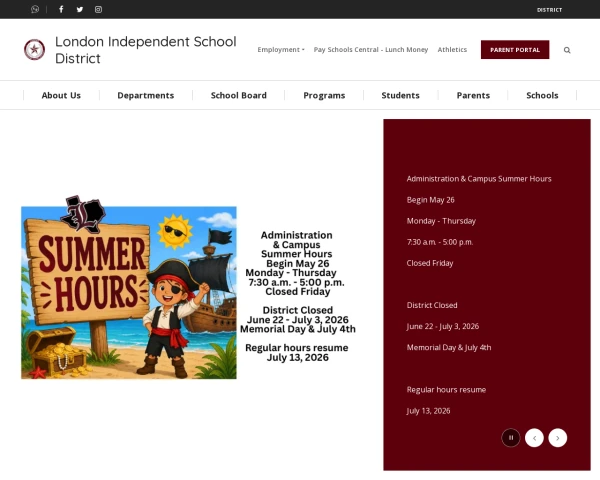The image size is (600, 480).
Task: Click the Summer Hours pirate image
Action: click(x=129, y=288)
